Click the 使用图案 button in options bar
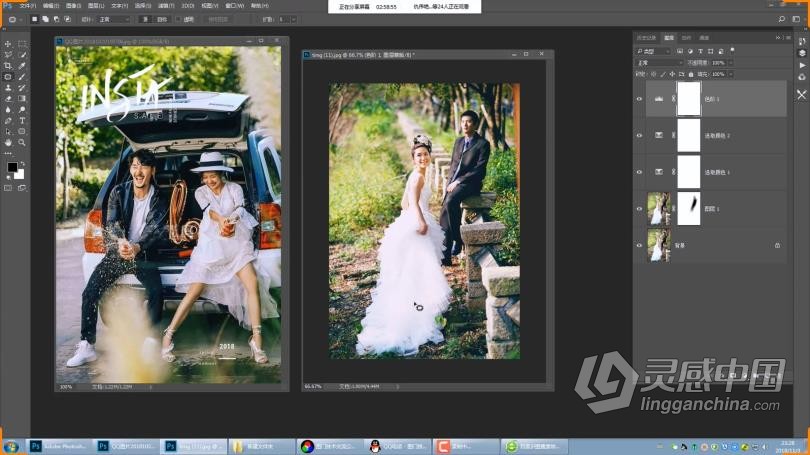Screen dimensions: 810x455 (x=218, y=19)
